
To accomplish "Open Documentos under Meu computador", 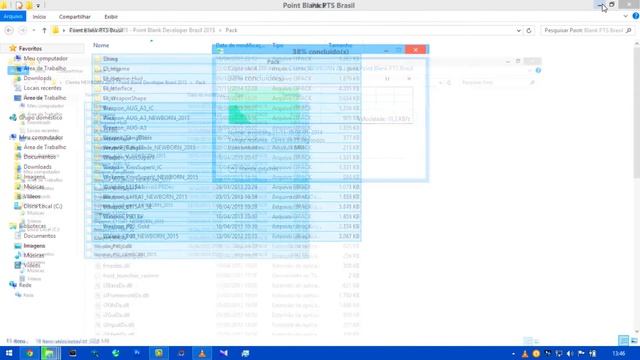I will coord(39,157).
